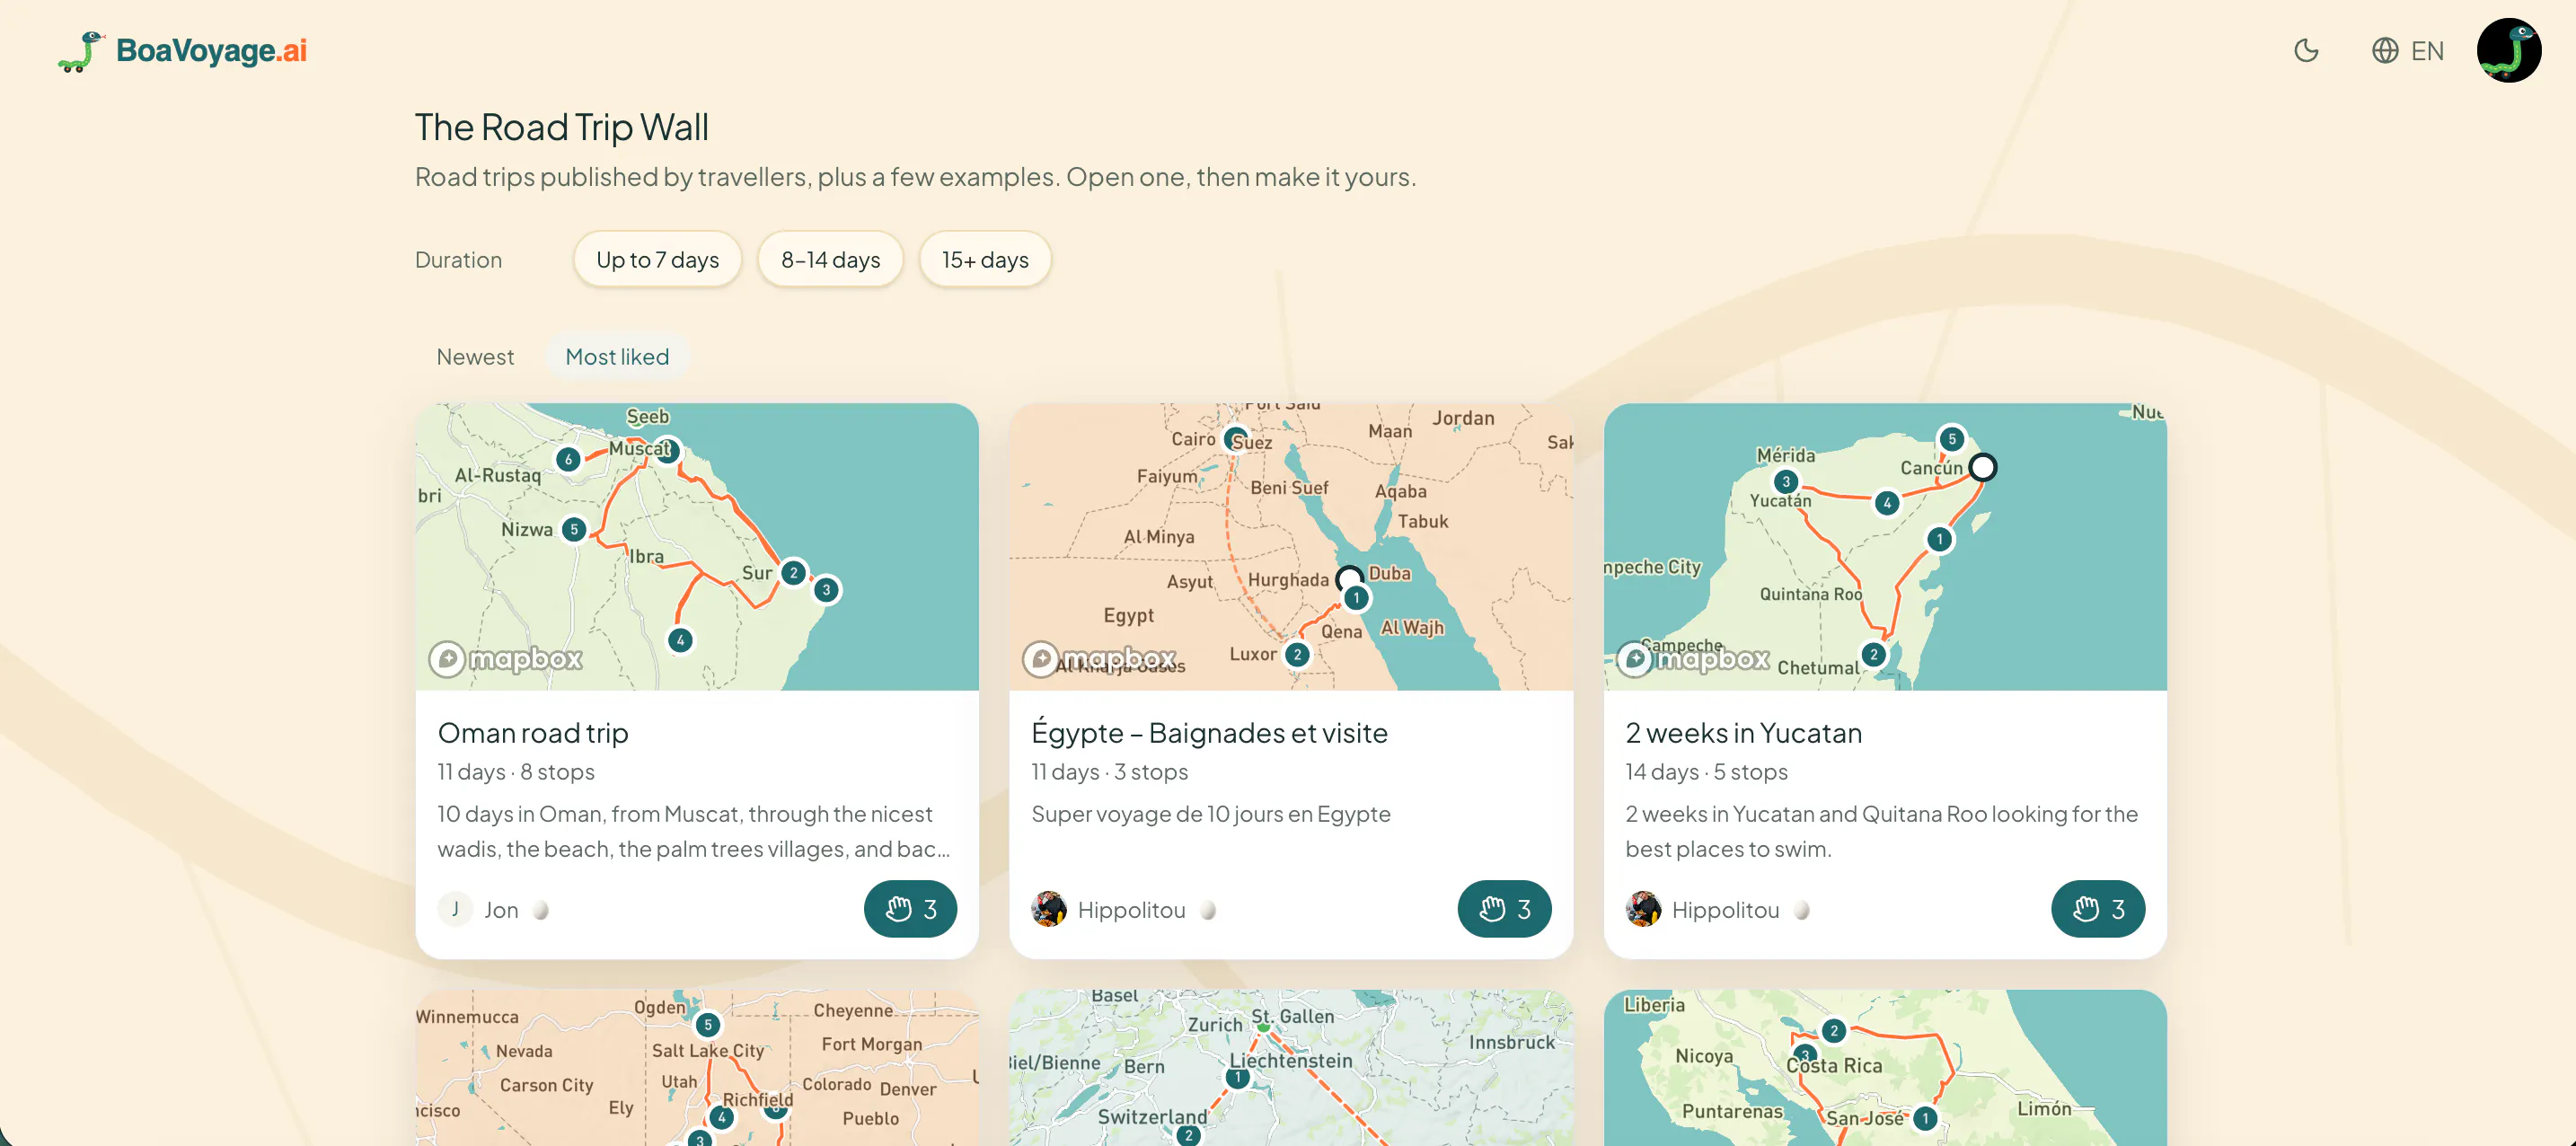Like the Yucatan trip clap button
2576x1146 pixels.
[2097, 909]
